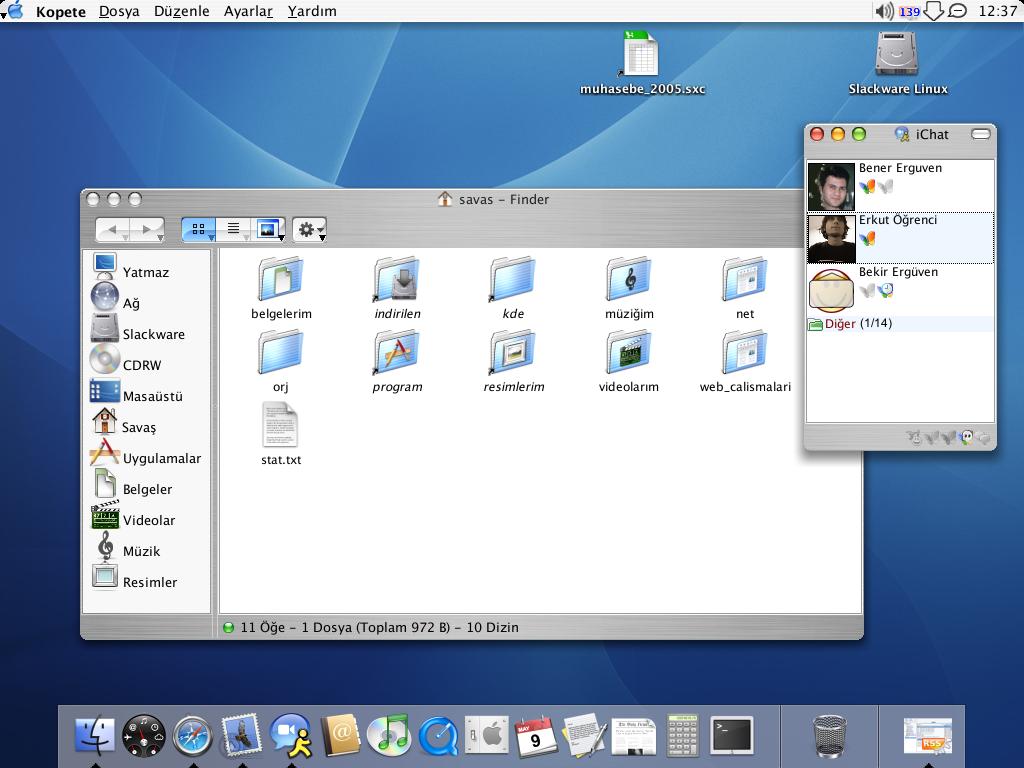1024x768 pixels.
Task: Click the chat bubble menu bar icon
Action: click(x=957, y=11)
